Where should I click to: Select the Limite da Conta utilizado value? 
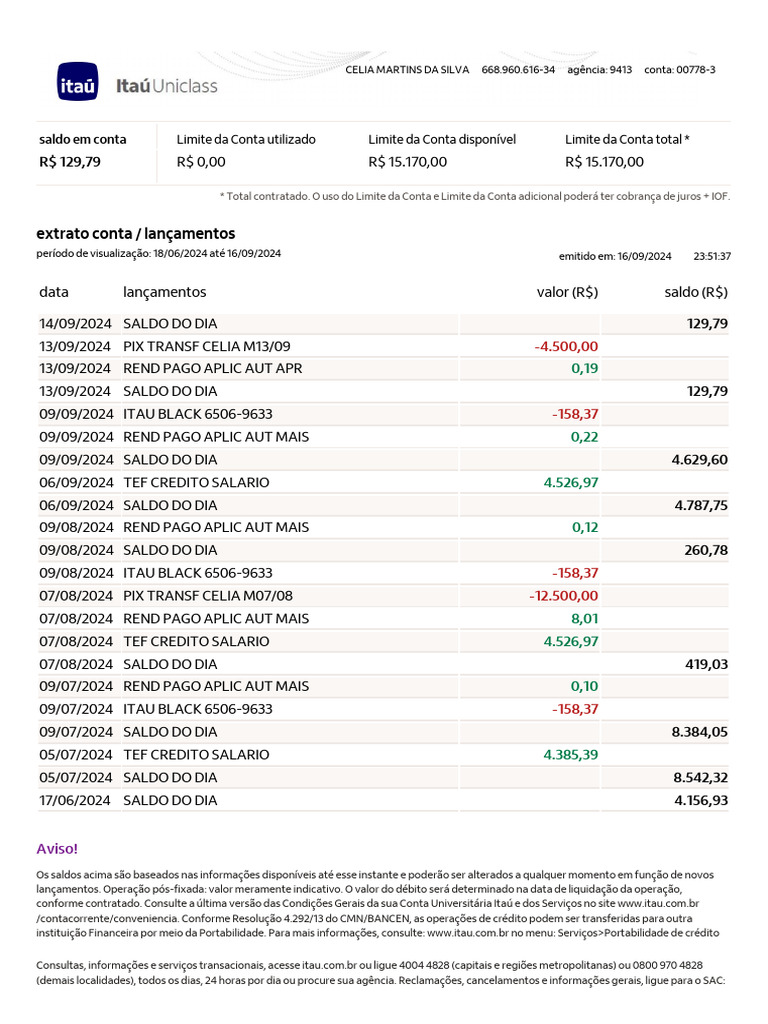201,162
